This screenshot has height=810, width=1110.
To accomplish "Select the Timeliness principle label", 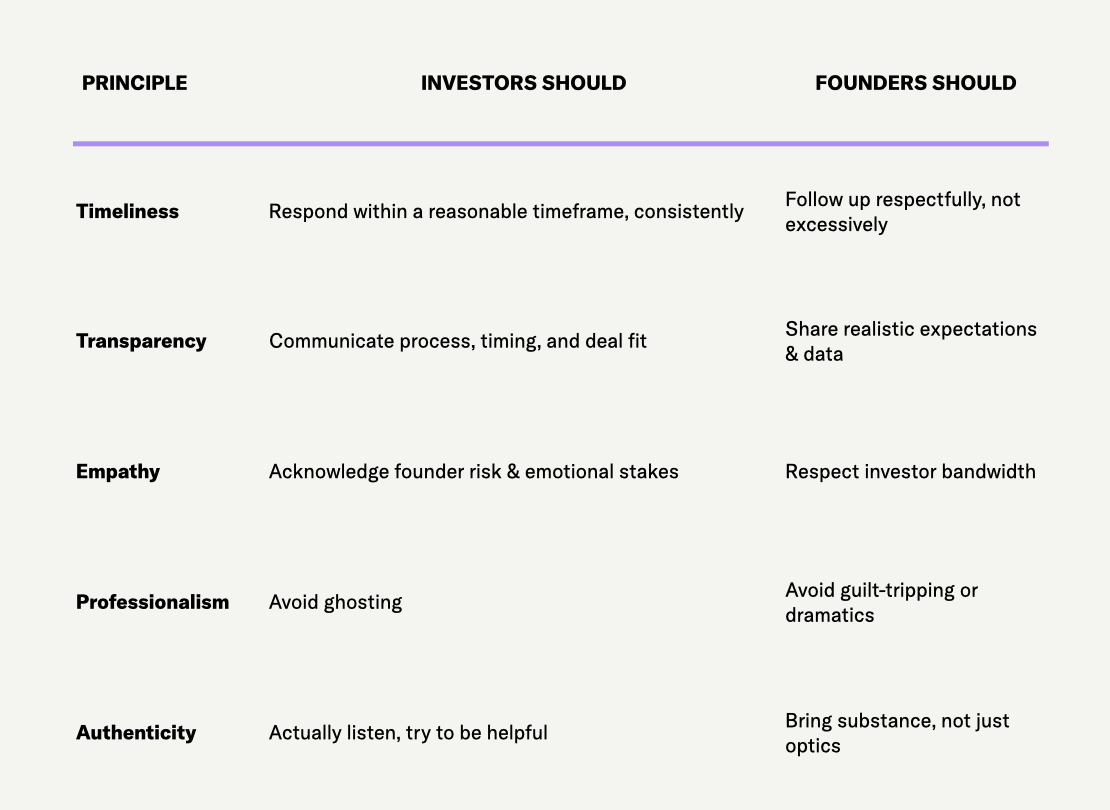I will click(127, 211).
